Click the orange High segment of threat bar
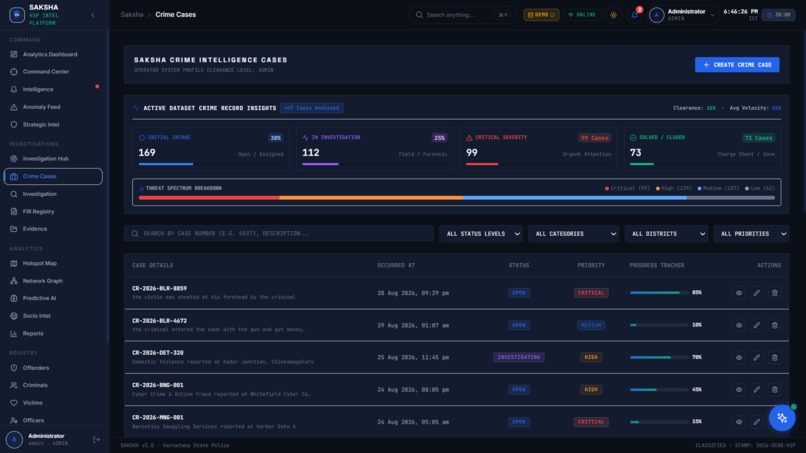The width and height of the screenshot is (806, 453). (x=371, y=197)
